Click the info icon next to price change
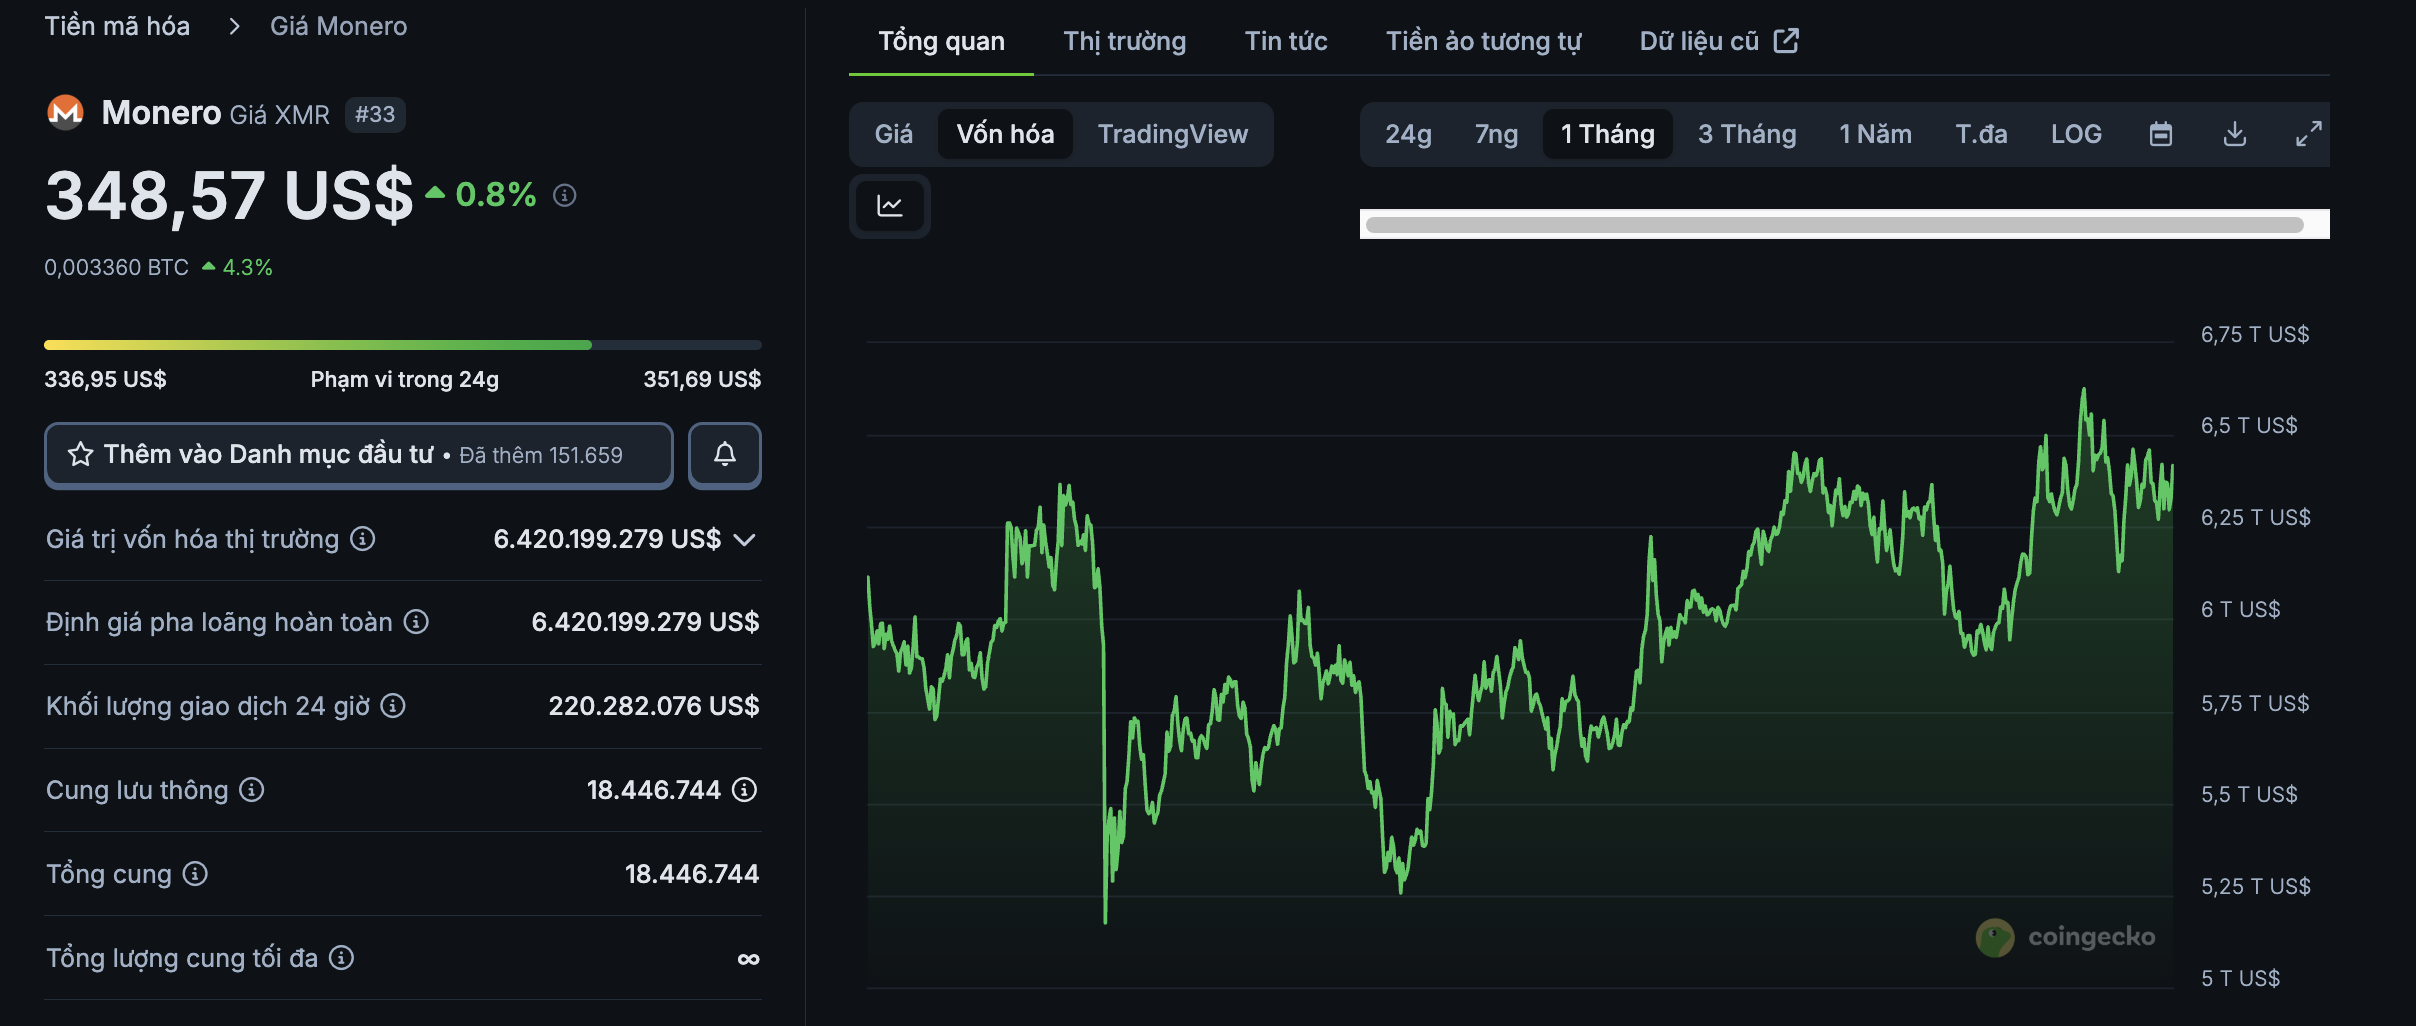This screenshot has height=1026, width=2416. 566,195
